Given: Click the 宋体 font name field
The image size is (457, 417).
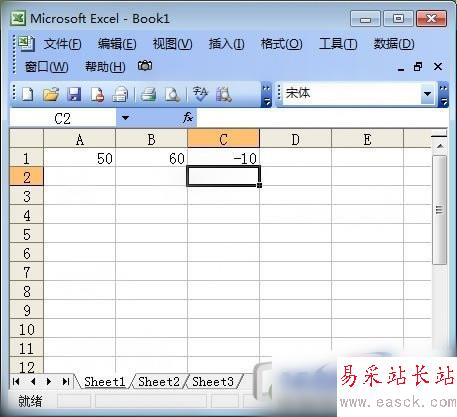Looking at the screenshot, I should click(x=352, y=94).
